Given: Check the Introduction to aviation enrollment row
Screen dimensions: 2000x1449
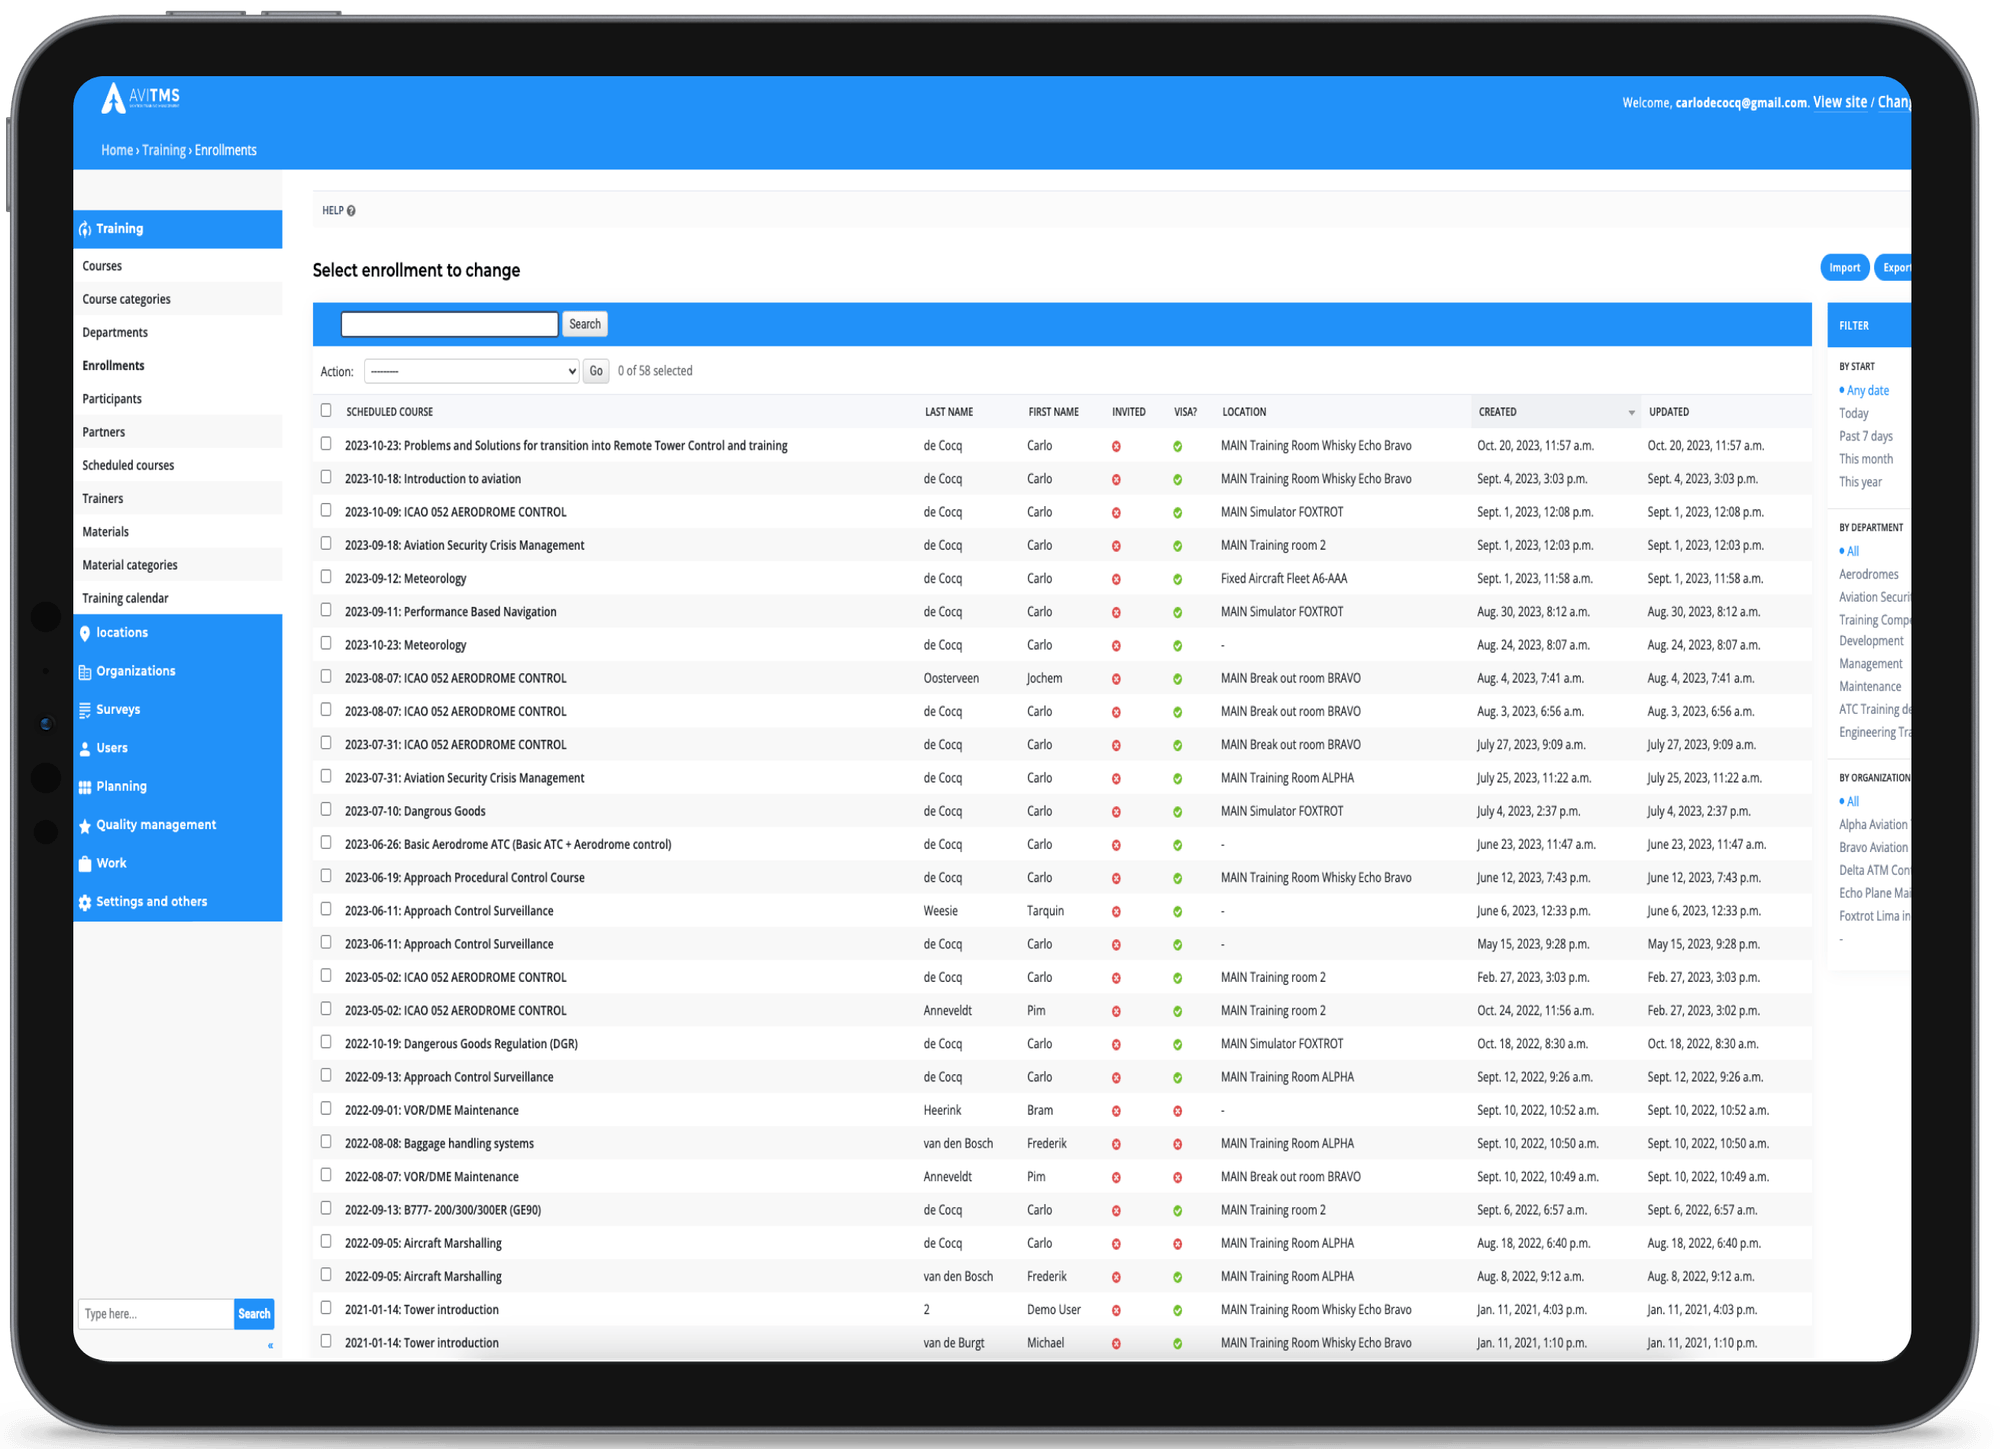Looking at the screenshot, I should tap(326, 477).
